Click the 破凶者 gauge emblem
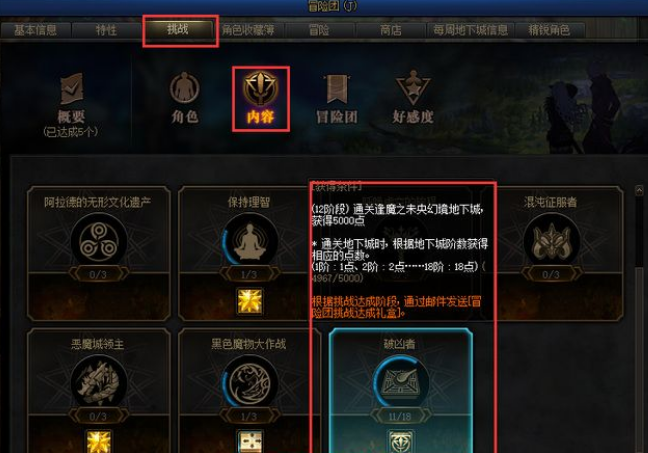 tap(400, 382)
